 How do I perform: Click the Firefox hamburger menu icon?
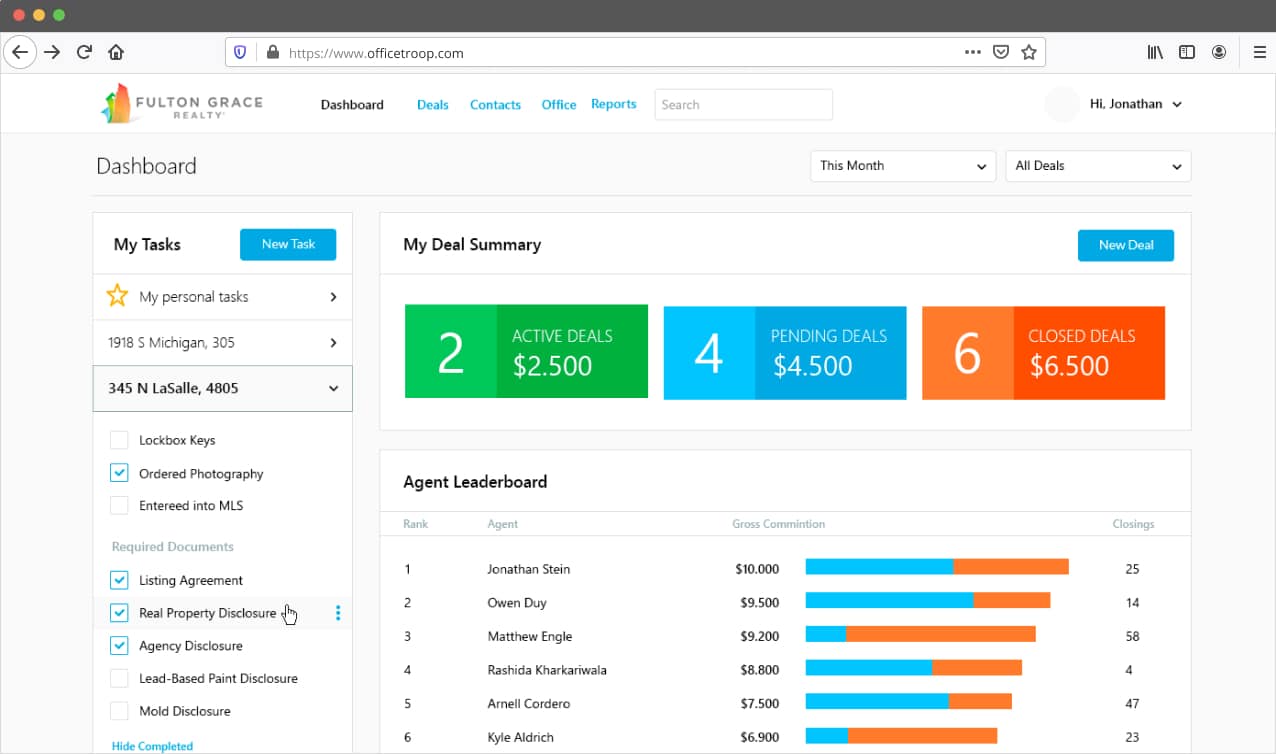click(x=1260, y=52)
